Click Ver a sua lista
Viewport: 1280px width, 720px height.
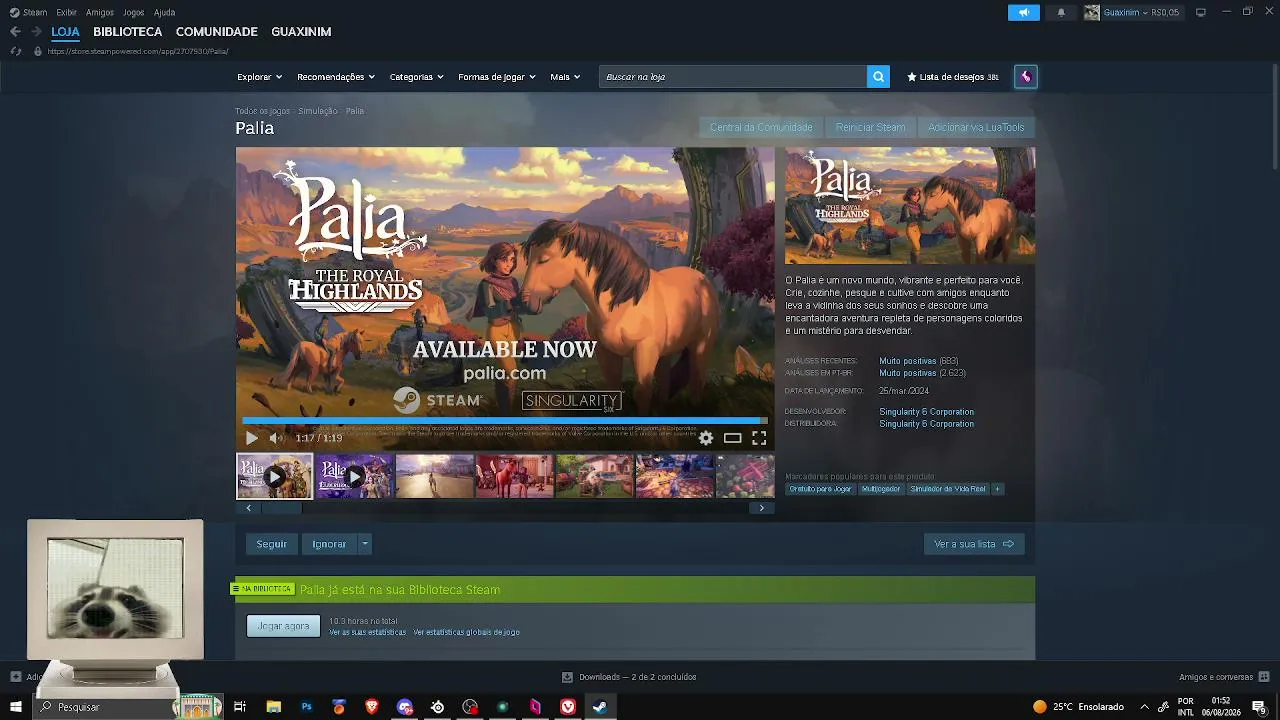click(974, 544)
